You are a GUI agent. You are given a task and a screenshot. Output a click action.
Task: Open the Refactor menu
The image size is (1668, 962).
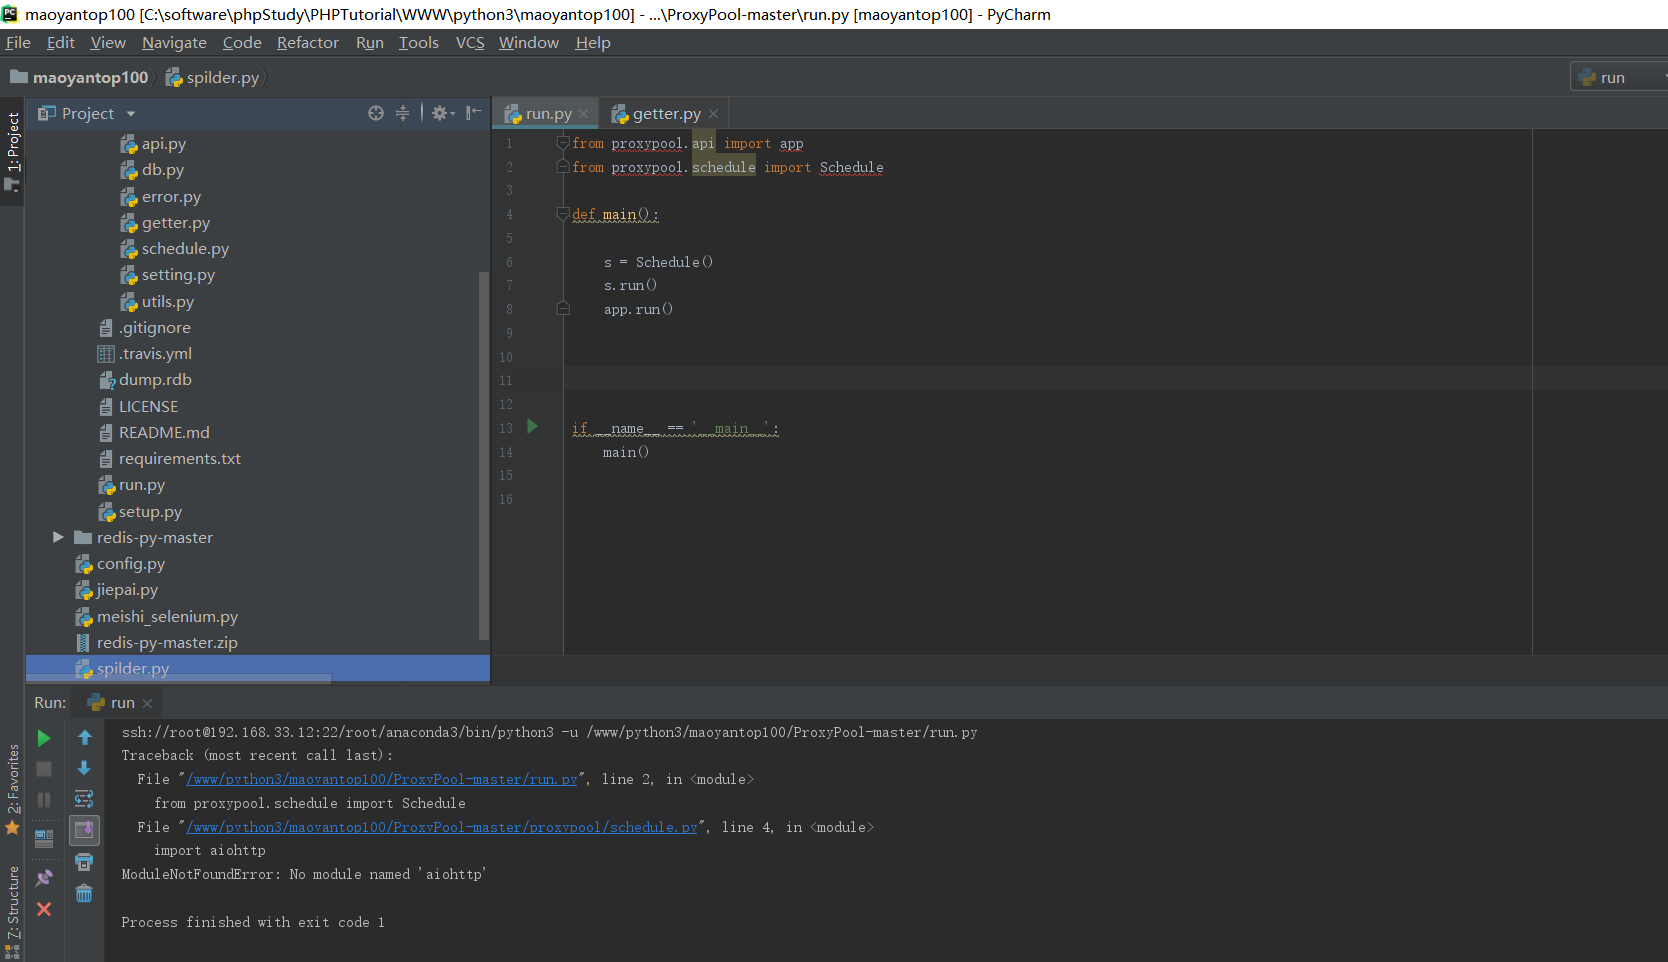[x=307, y=43]
